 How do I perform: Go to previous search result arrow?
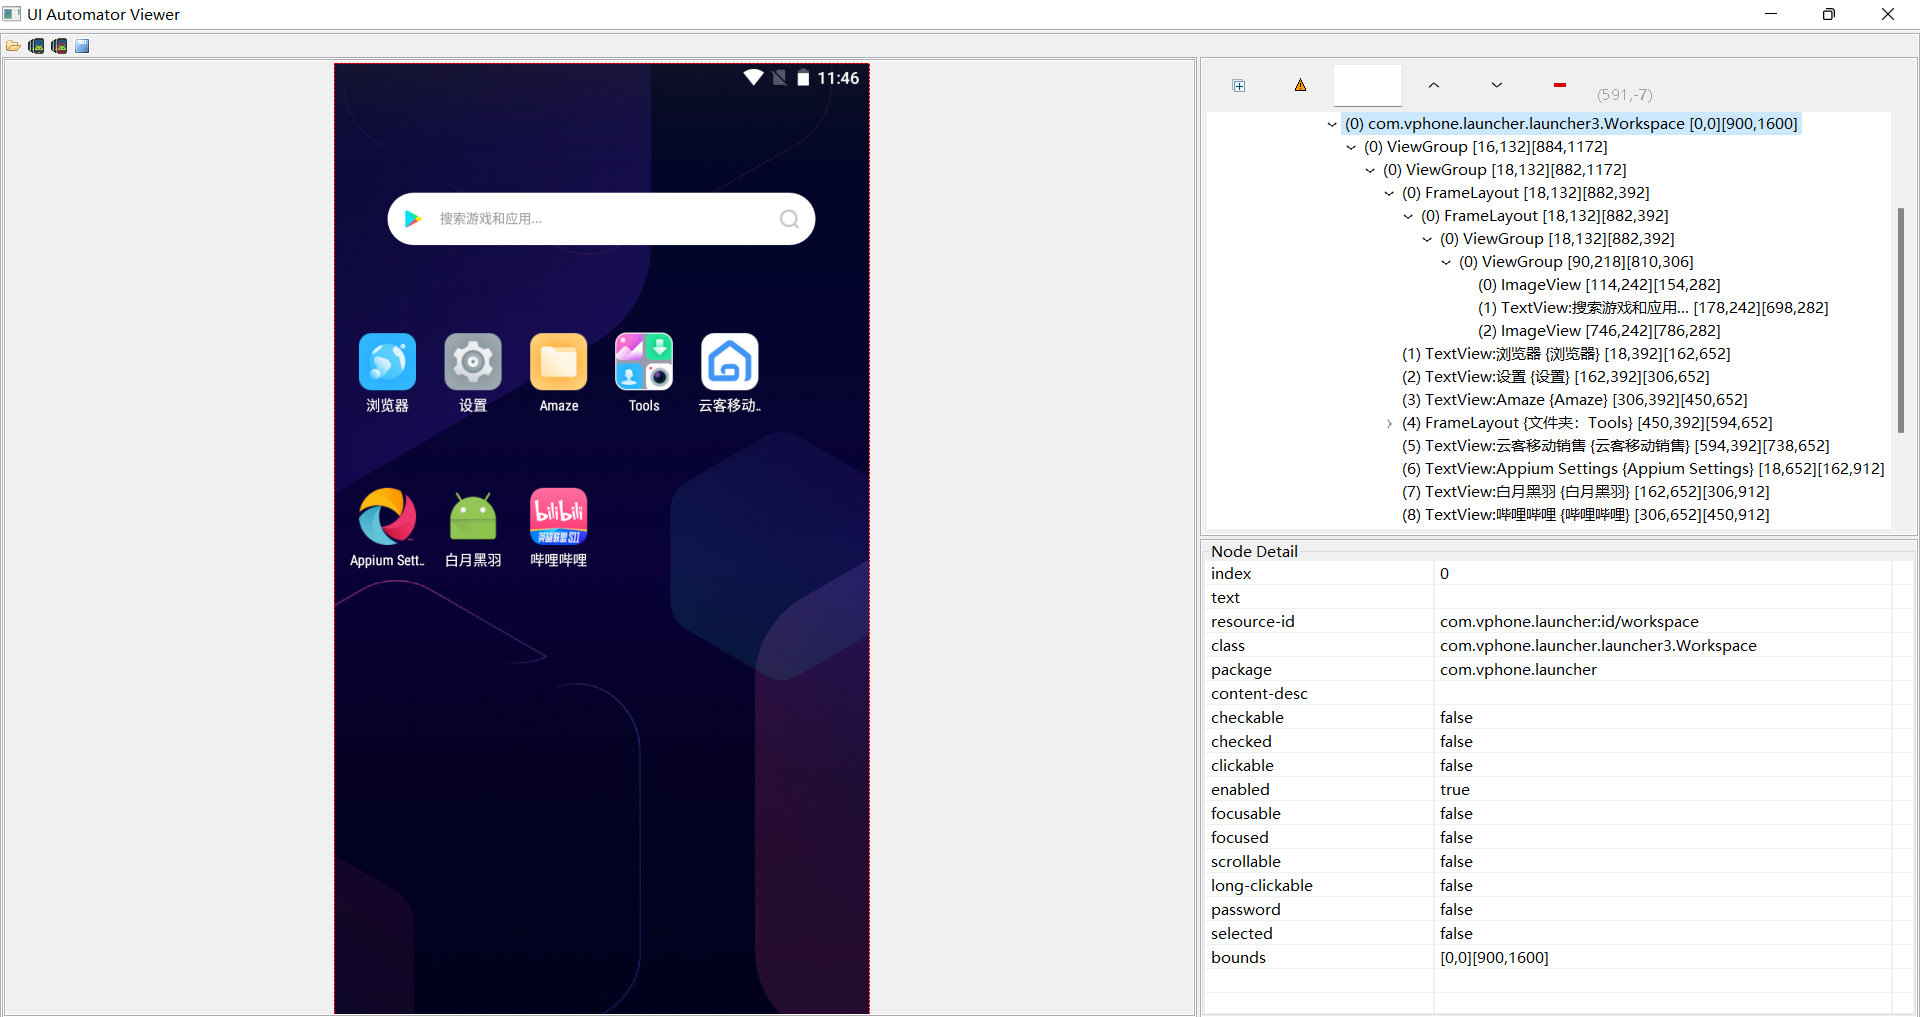click(1433, 85)
